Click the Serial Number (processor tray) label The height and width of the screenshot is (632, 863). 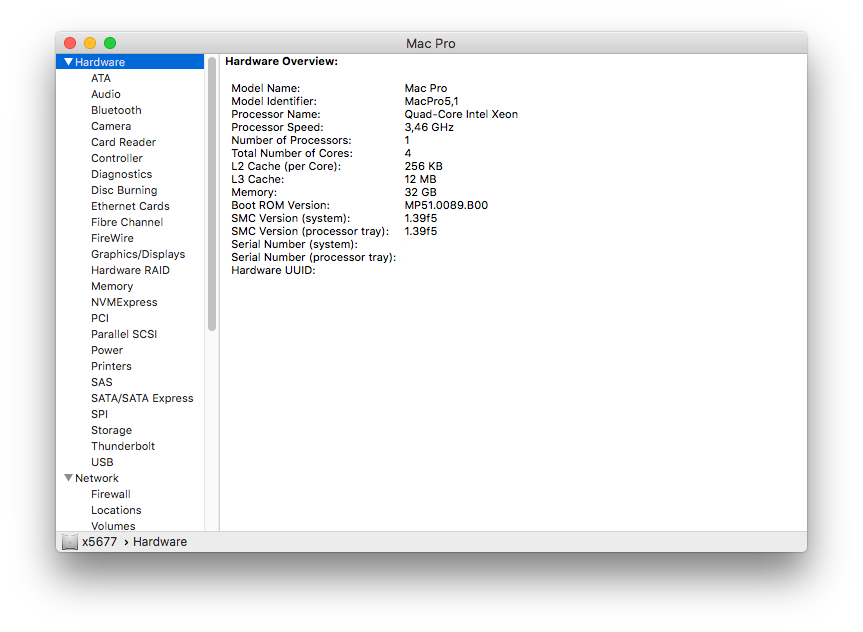click(314, 257)
